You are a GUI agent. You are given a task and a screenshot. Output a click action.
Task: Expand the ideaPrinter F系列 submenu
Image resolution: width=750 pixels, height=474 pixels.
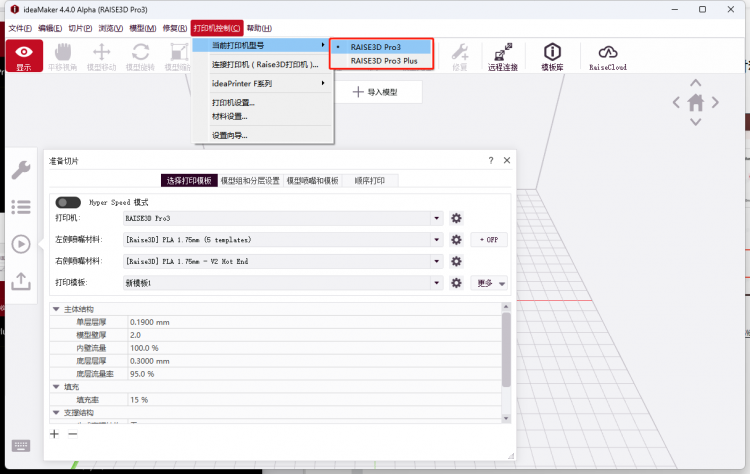coord(263,83)
